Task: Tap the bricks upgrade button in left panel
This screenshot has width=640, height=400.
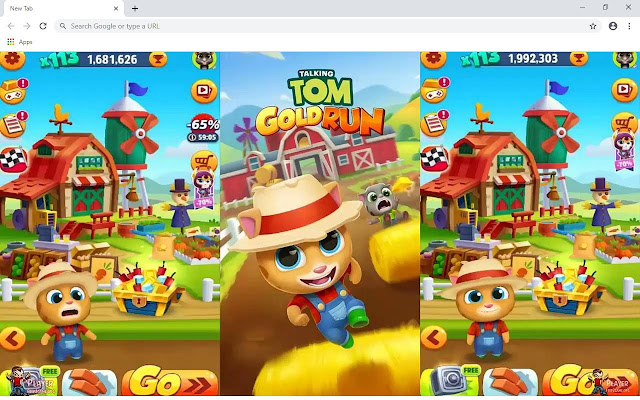Action: (x=90, y=382)
